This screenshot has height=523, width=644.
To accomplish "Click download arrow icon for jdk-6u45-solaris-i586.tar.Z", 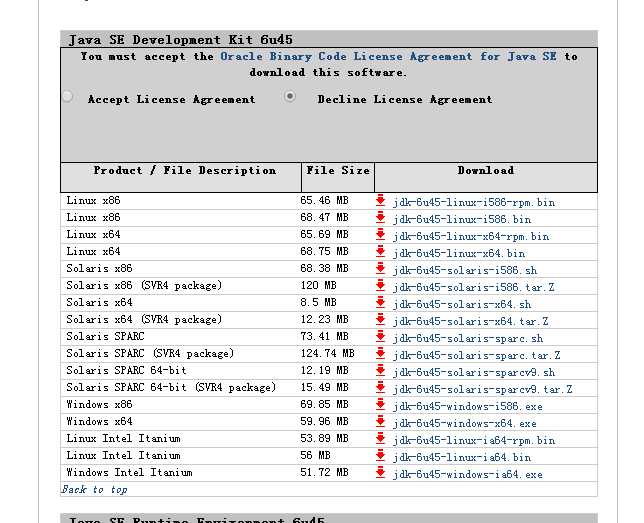I will pos(380,285).
